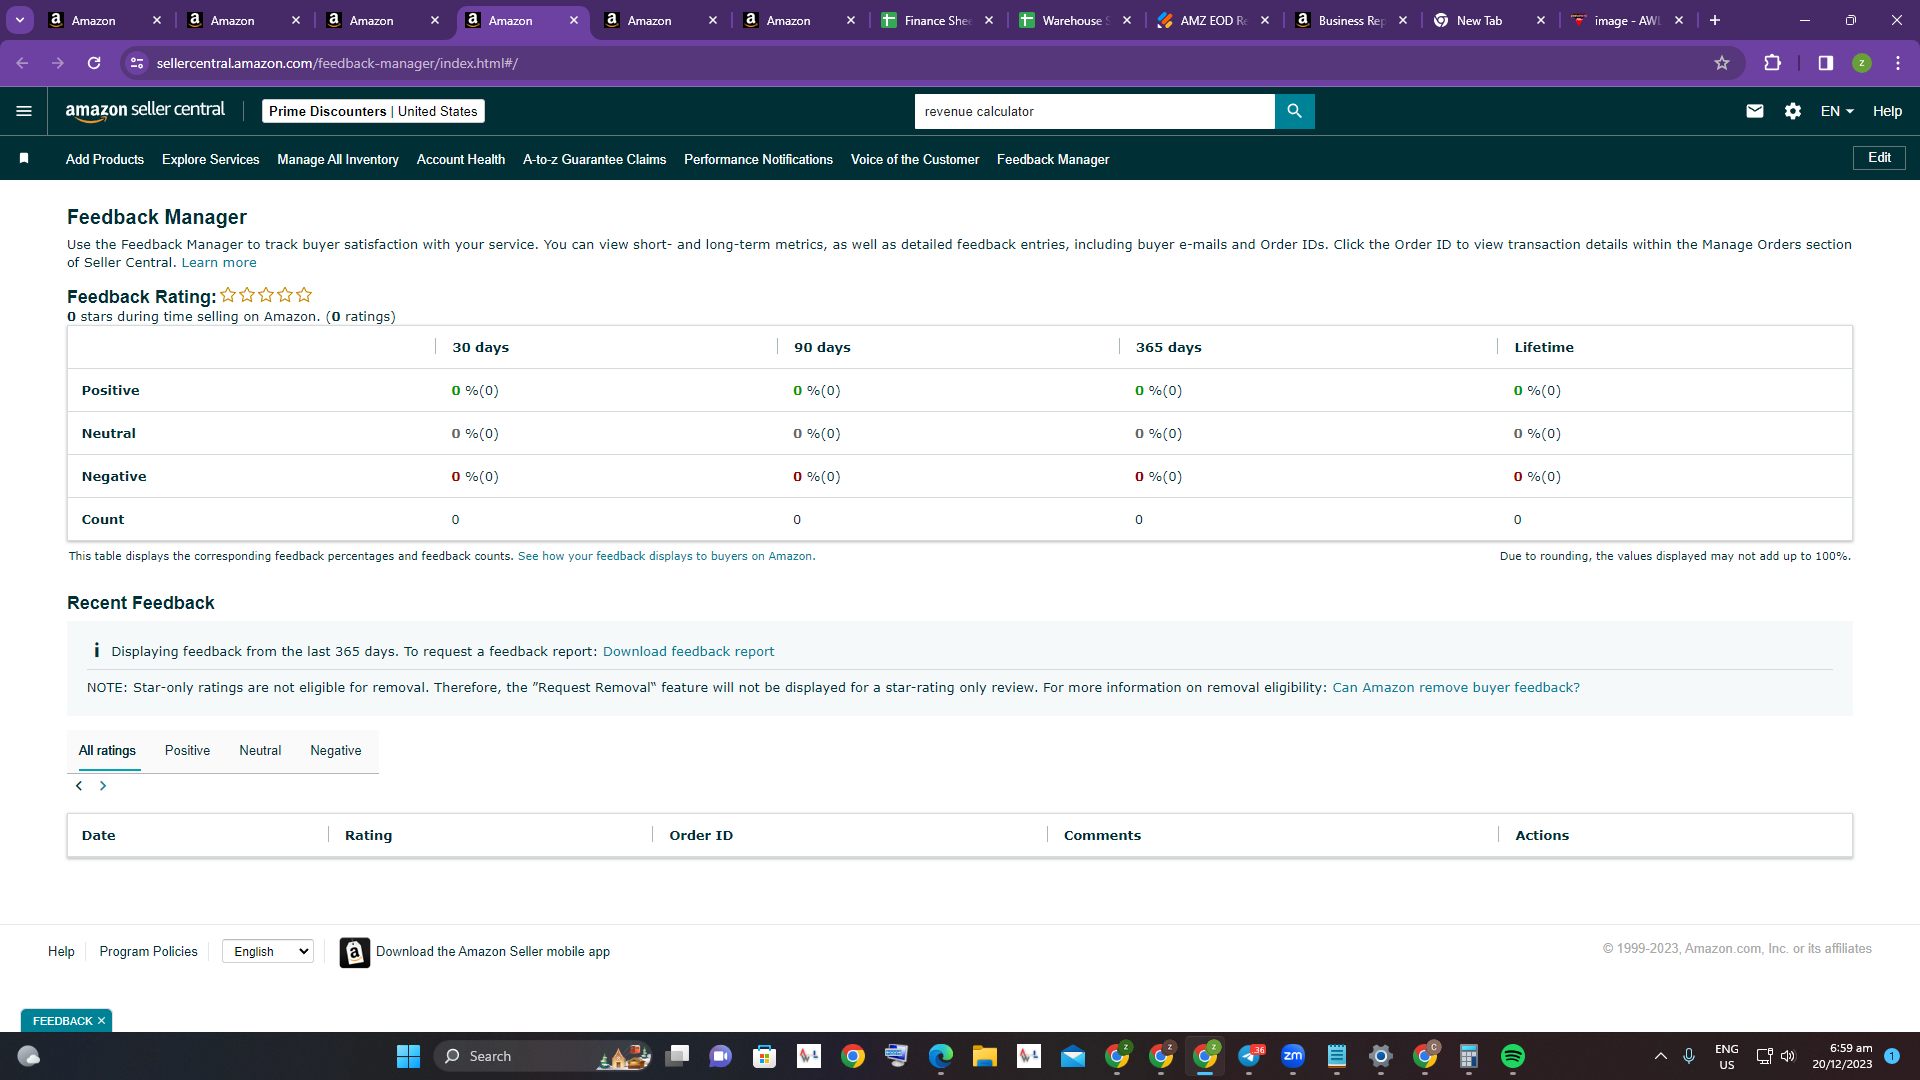This screenshot has width=1920, height=1080.
Task: Open Feedback Manager in the nav bar
Action: coord(1053,159)
